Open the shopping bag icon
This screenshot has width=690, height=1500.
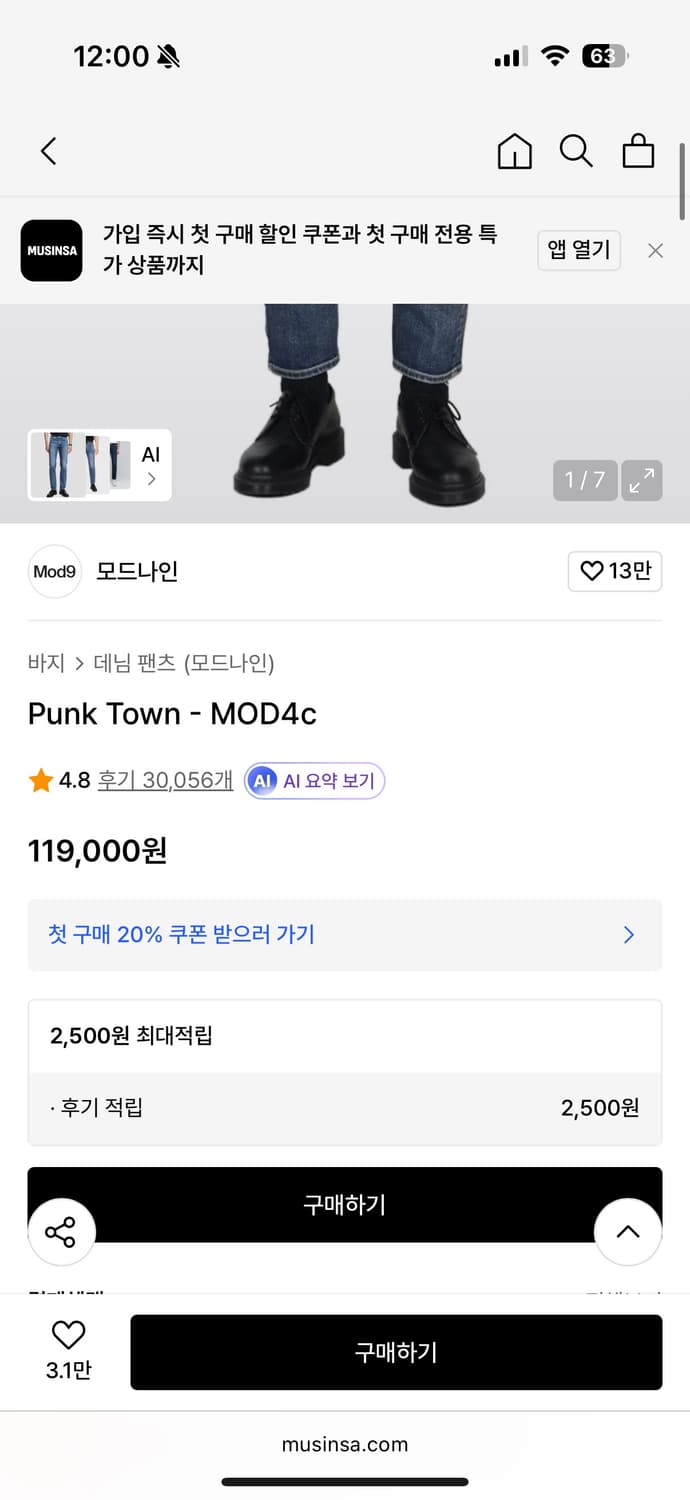coord(638,151)
